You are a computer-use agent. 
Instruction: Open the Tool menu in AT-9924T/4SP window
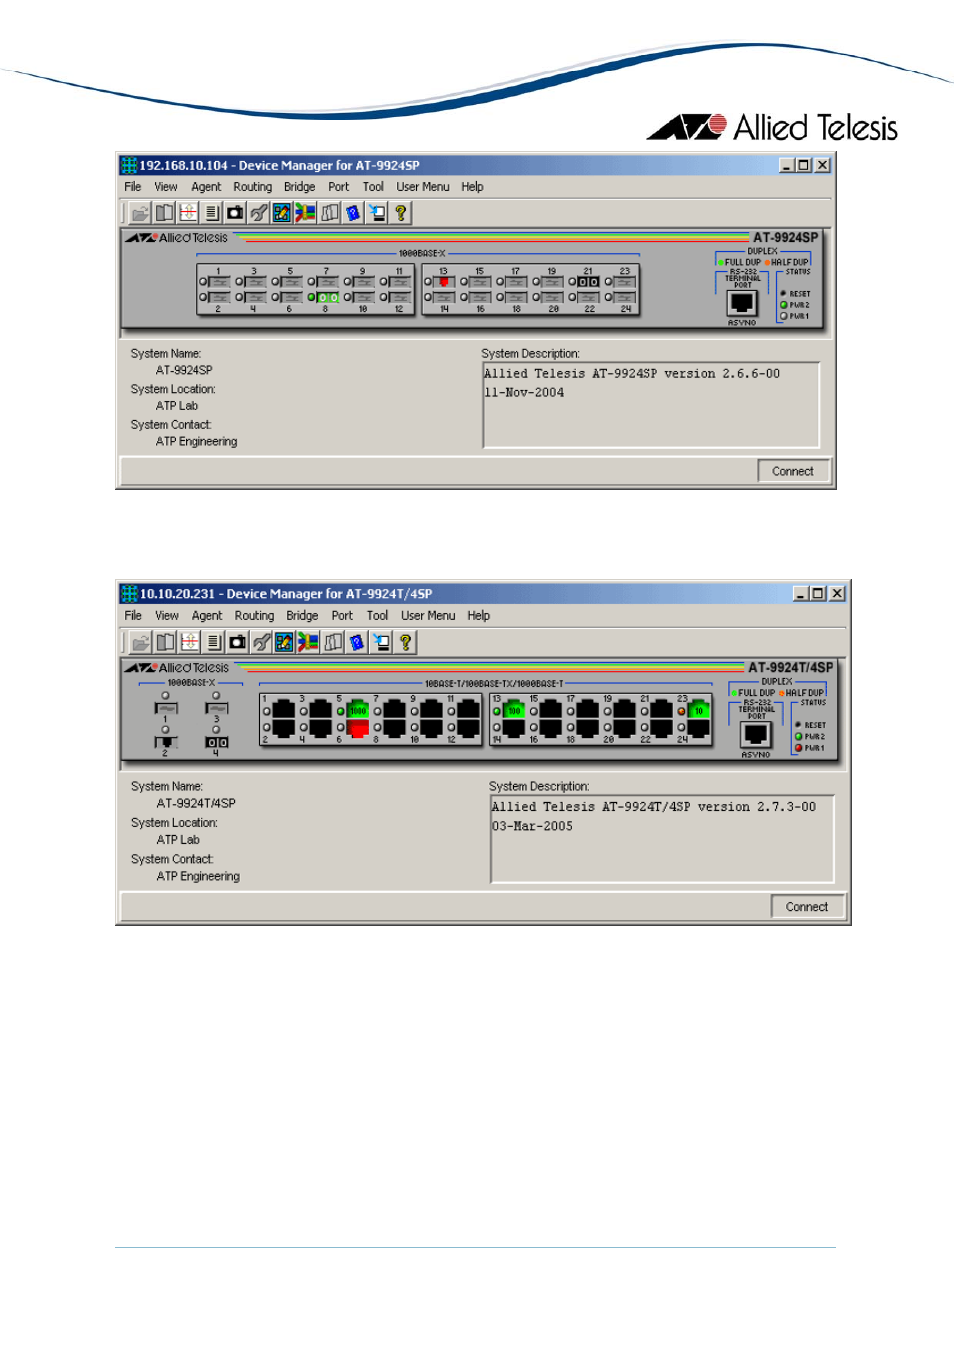point(377,616)
